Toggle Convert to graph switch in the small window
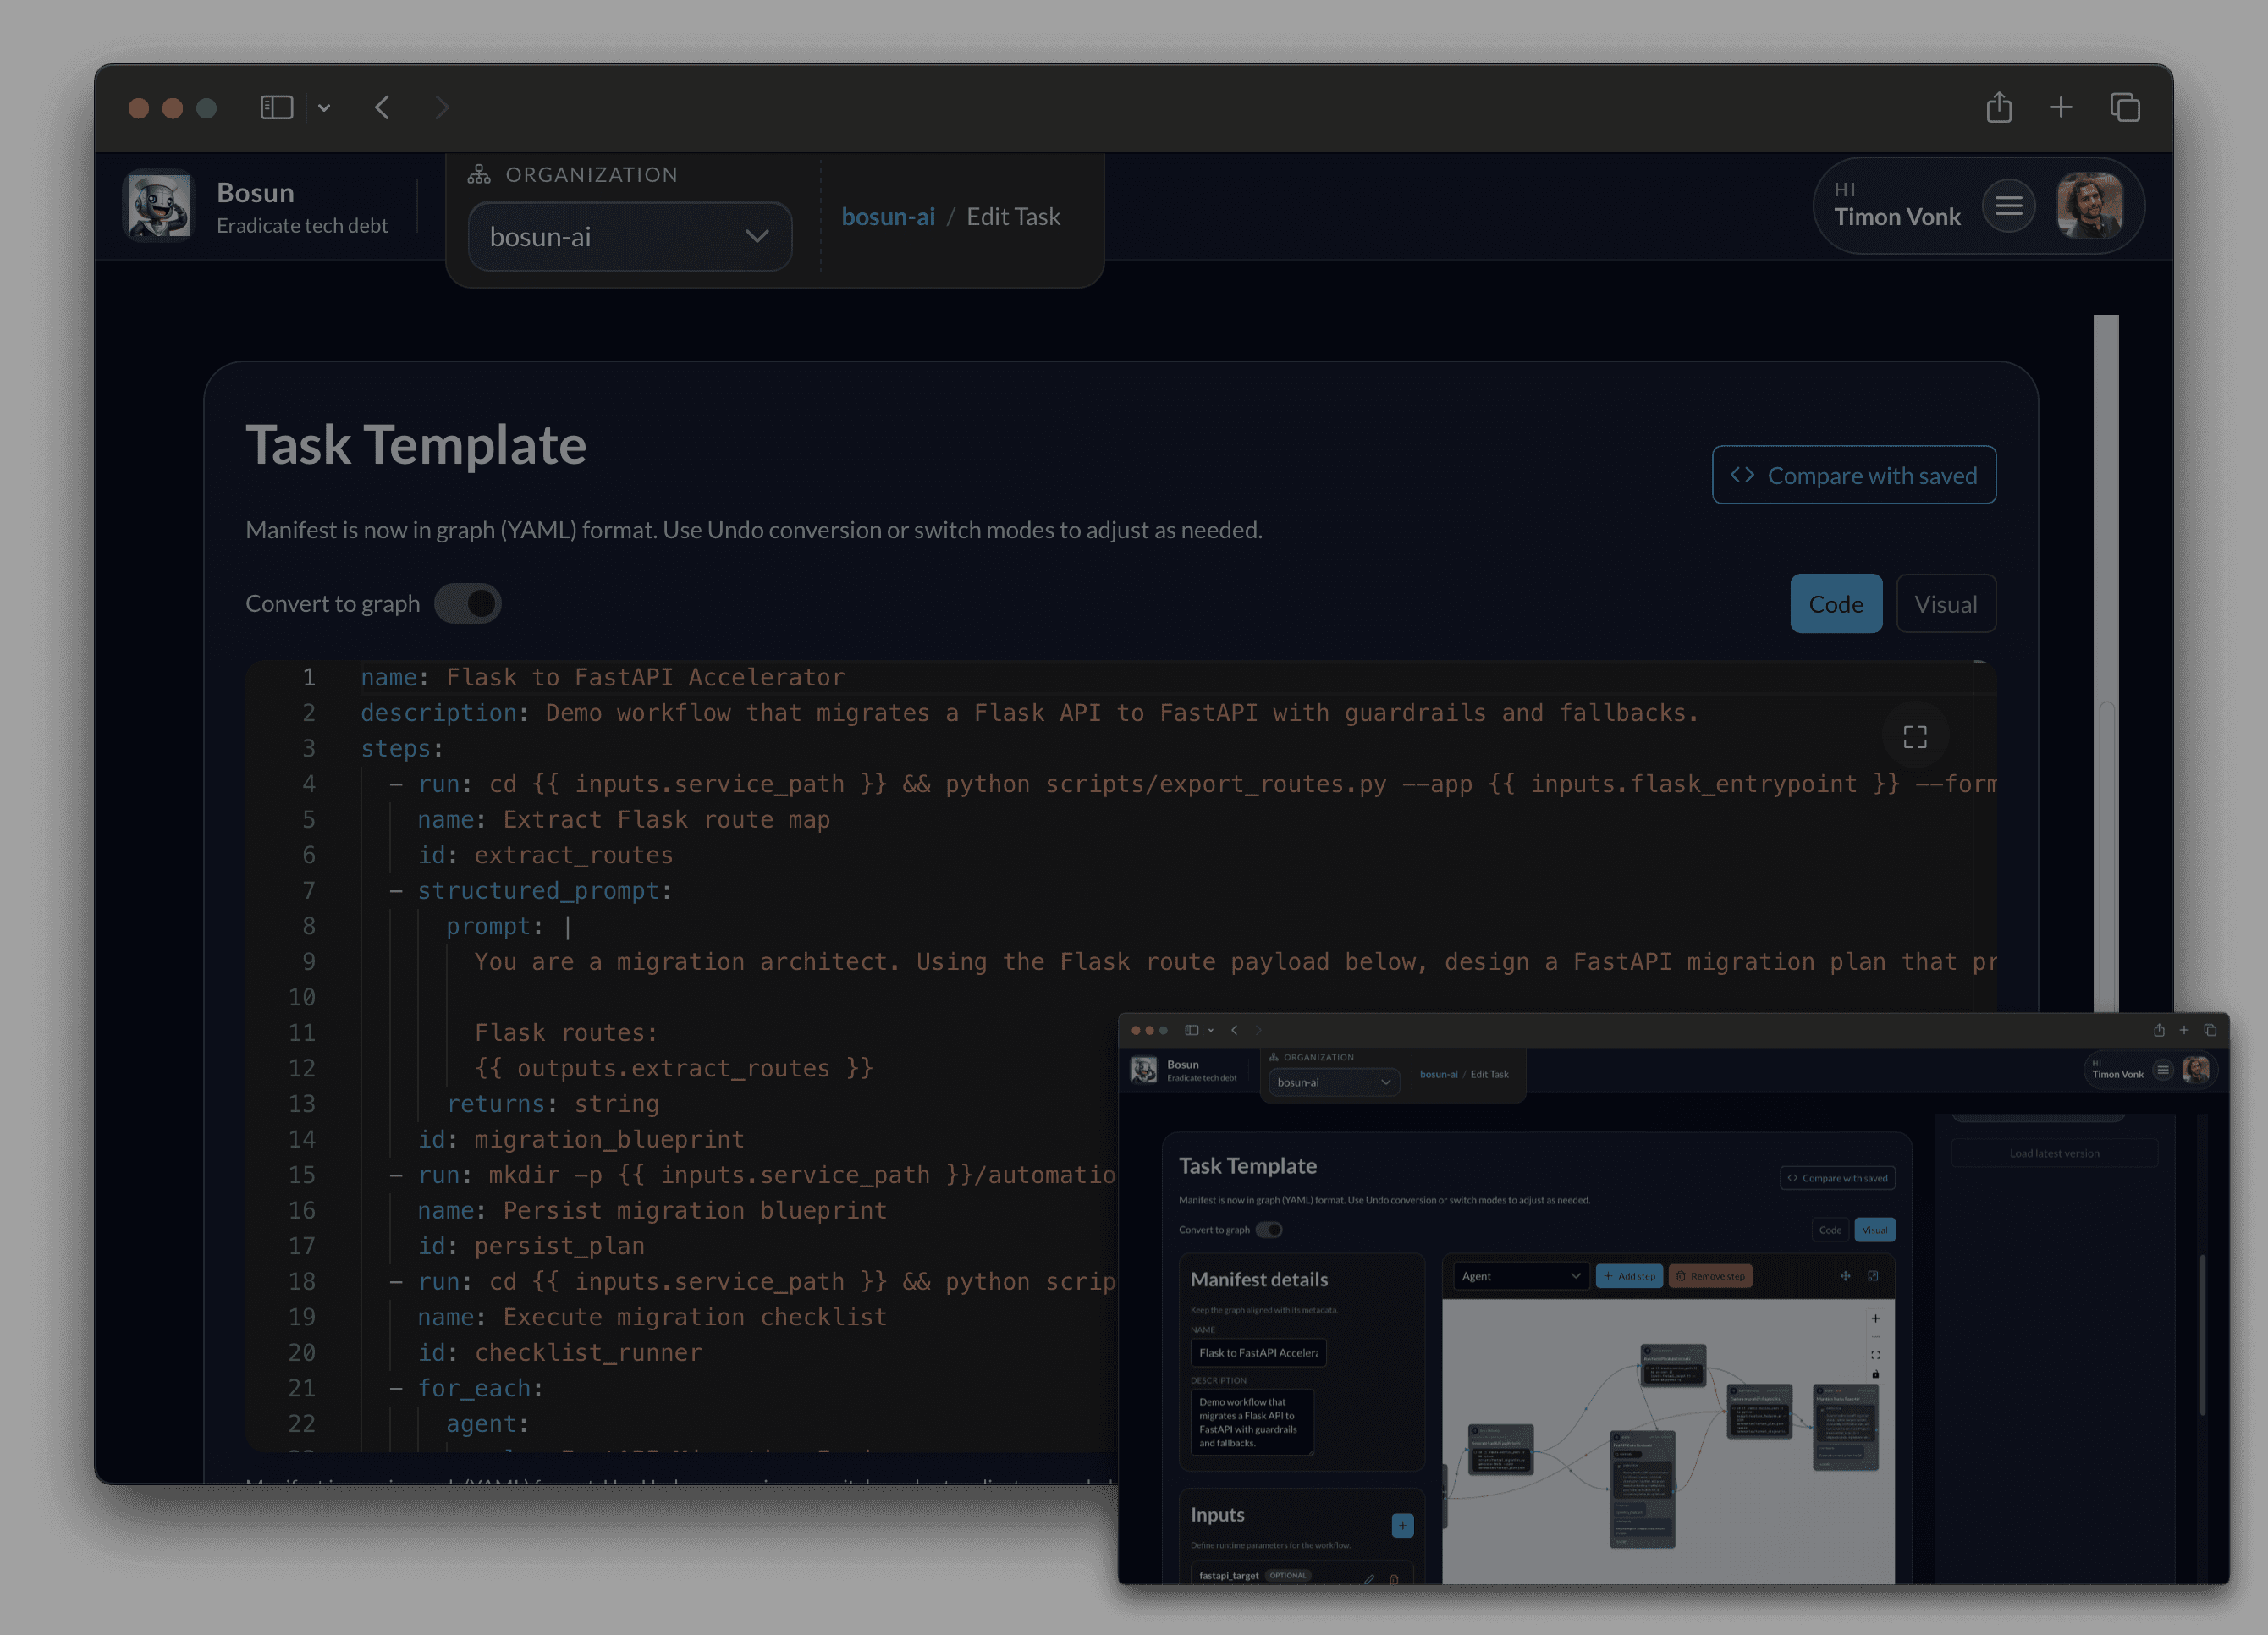Screen dimensions: 2268x1635 coord(1268,1230)
